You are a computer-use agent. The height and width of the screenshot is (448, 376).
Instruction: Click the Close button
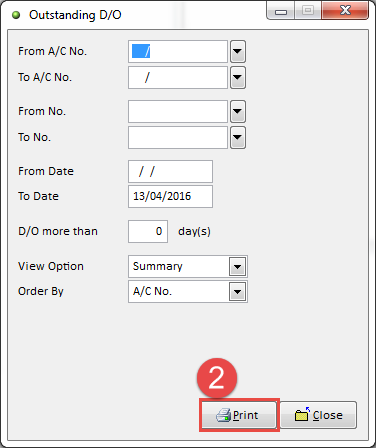click(318, 415)
